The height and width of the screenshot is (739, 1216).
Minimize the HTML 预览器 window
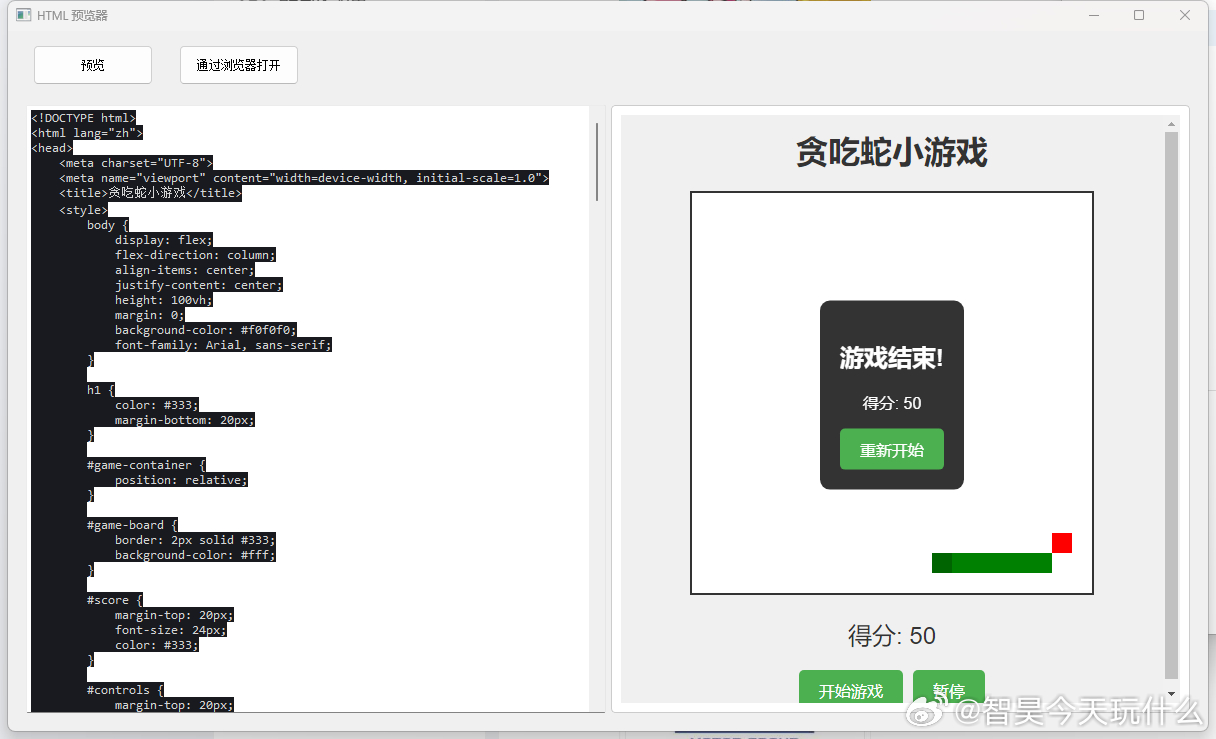1094,15
